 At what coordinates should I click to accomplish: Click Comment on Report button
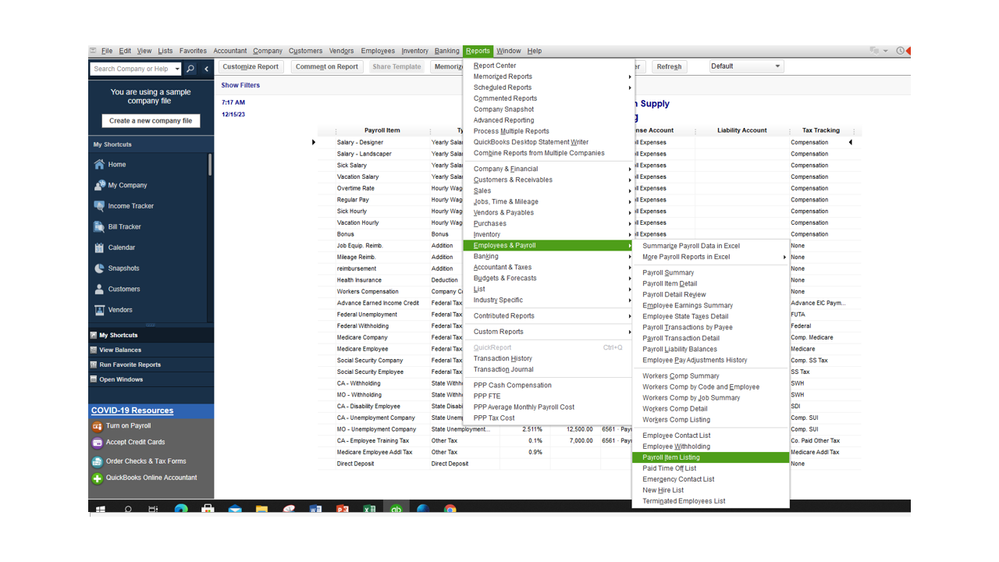pos(327,67)
